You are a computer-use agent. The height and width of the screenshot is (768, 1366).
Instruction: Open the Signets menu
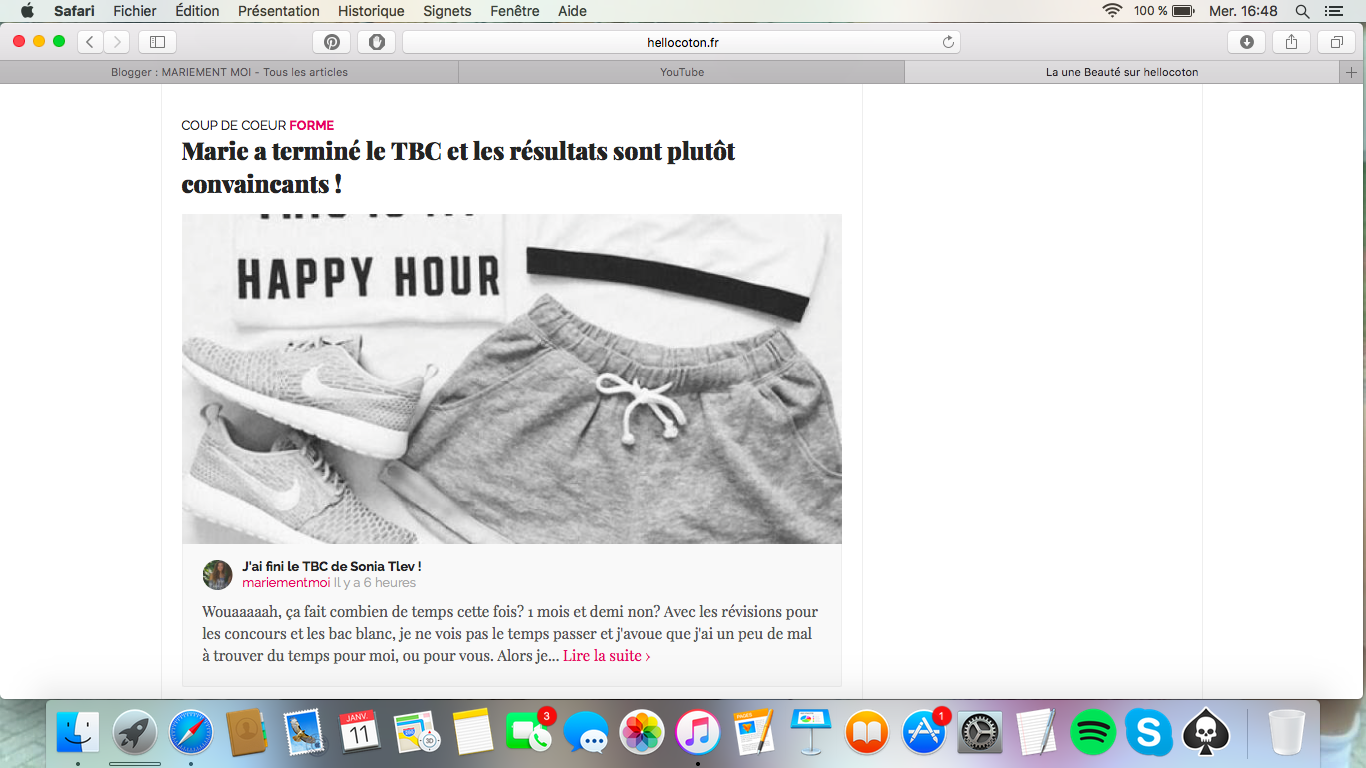click(x=447, y=11)
